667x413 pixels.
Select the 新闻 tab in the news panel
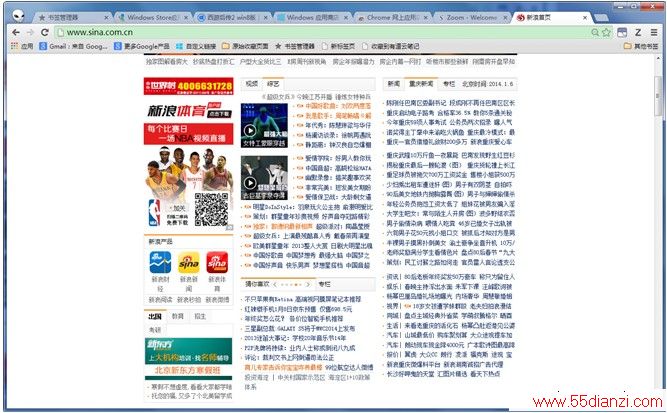click(x=393, y=84)
